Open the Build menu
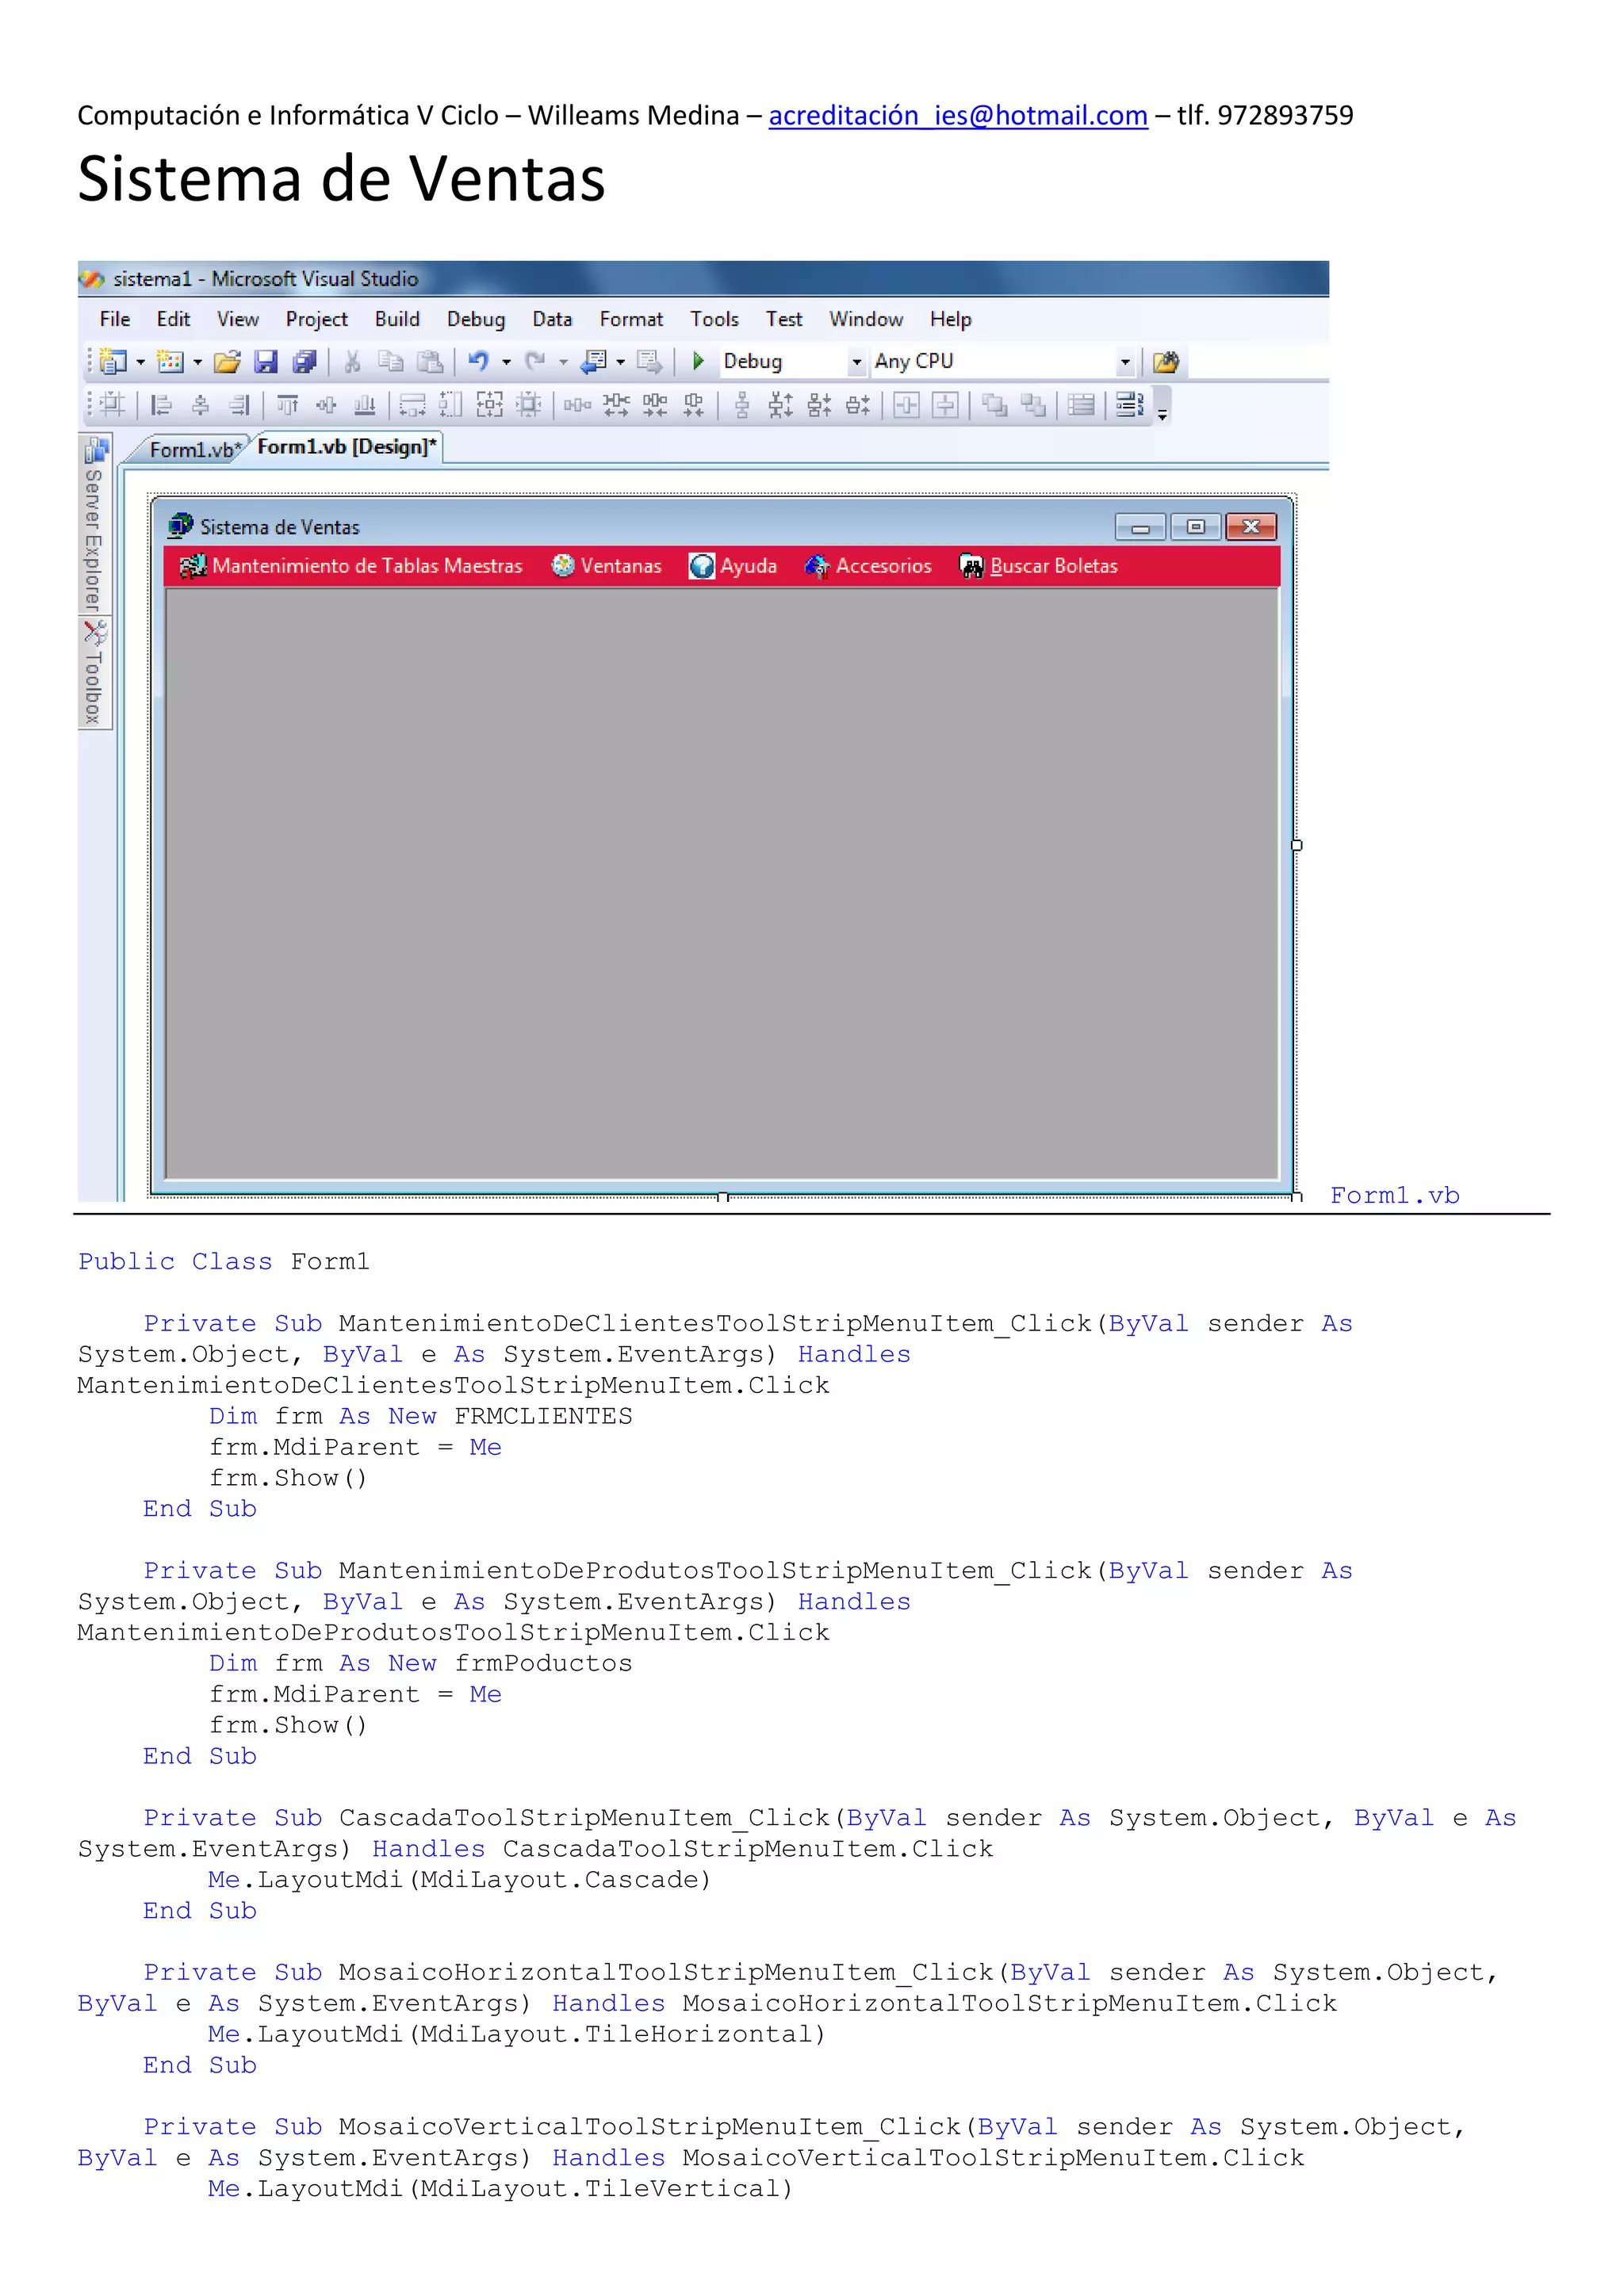 click(396, 319)
